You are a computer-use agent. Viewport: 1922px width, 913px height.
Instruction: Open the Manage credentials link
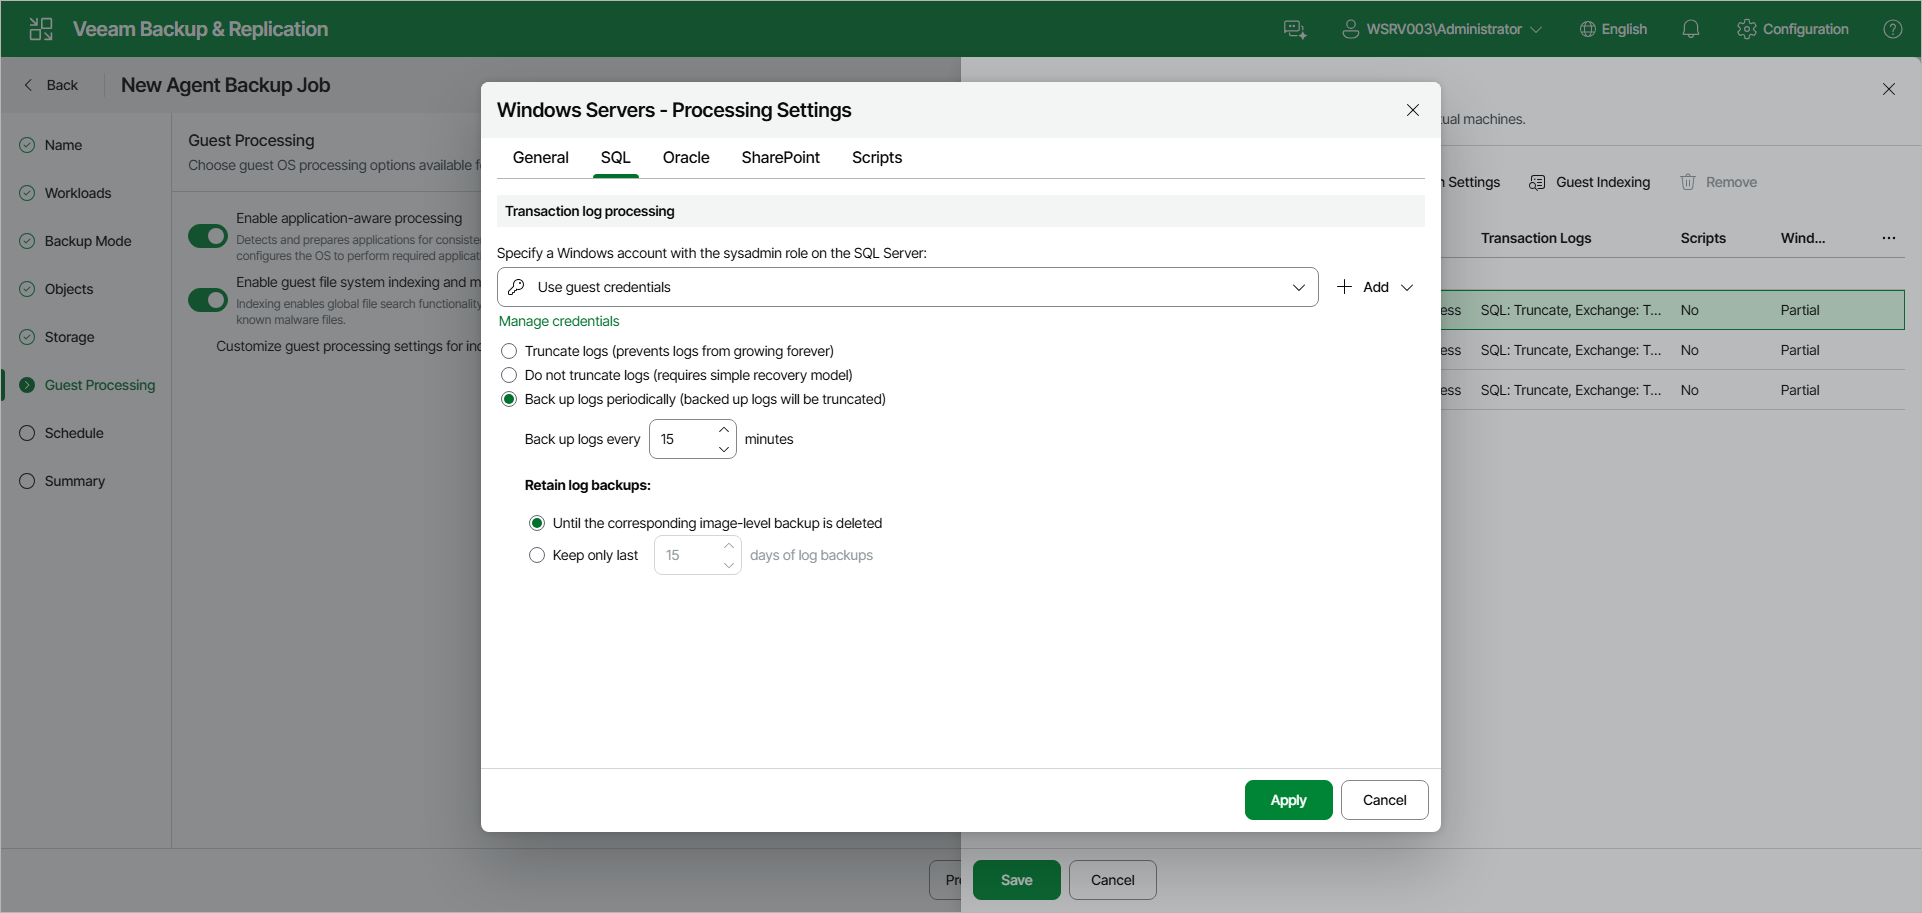tap(559, 321)
